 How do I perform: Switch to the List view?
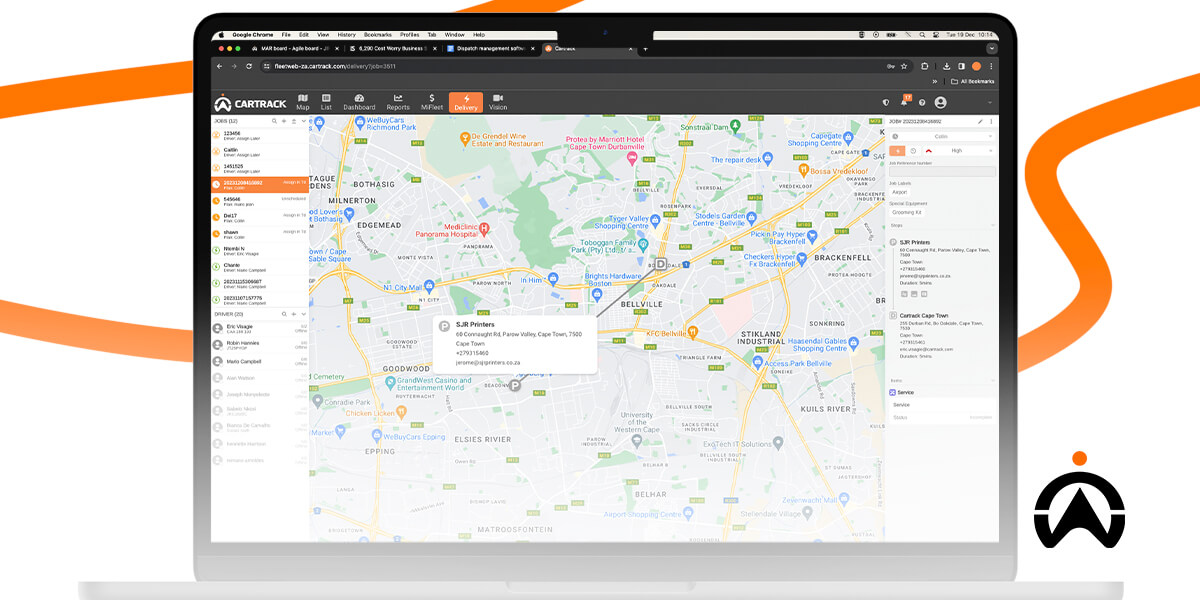tap(327, 101)
